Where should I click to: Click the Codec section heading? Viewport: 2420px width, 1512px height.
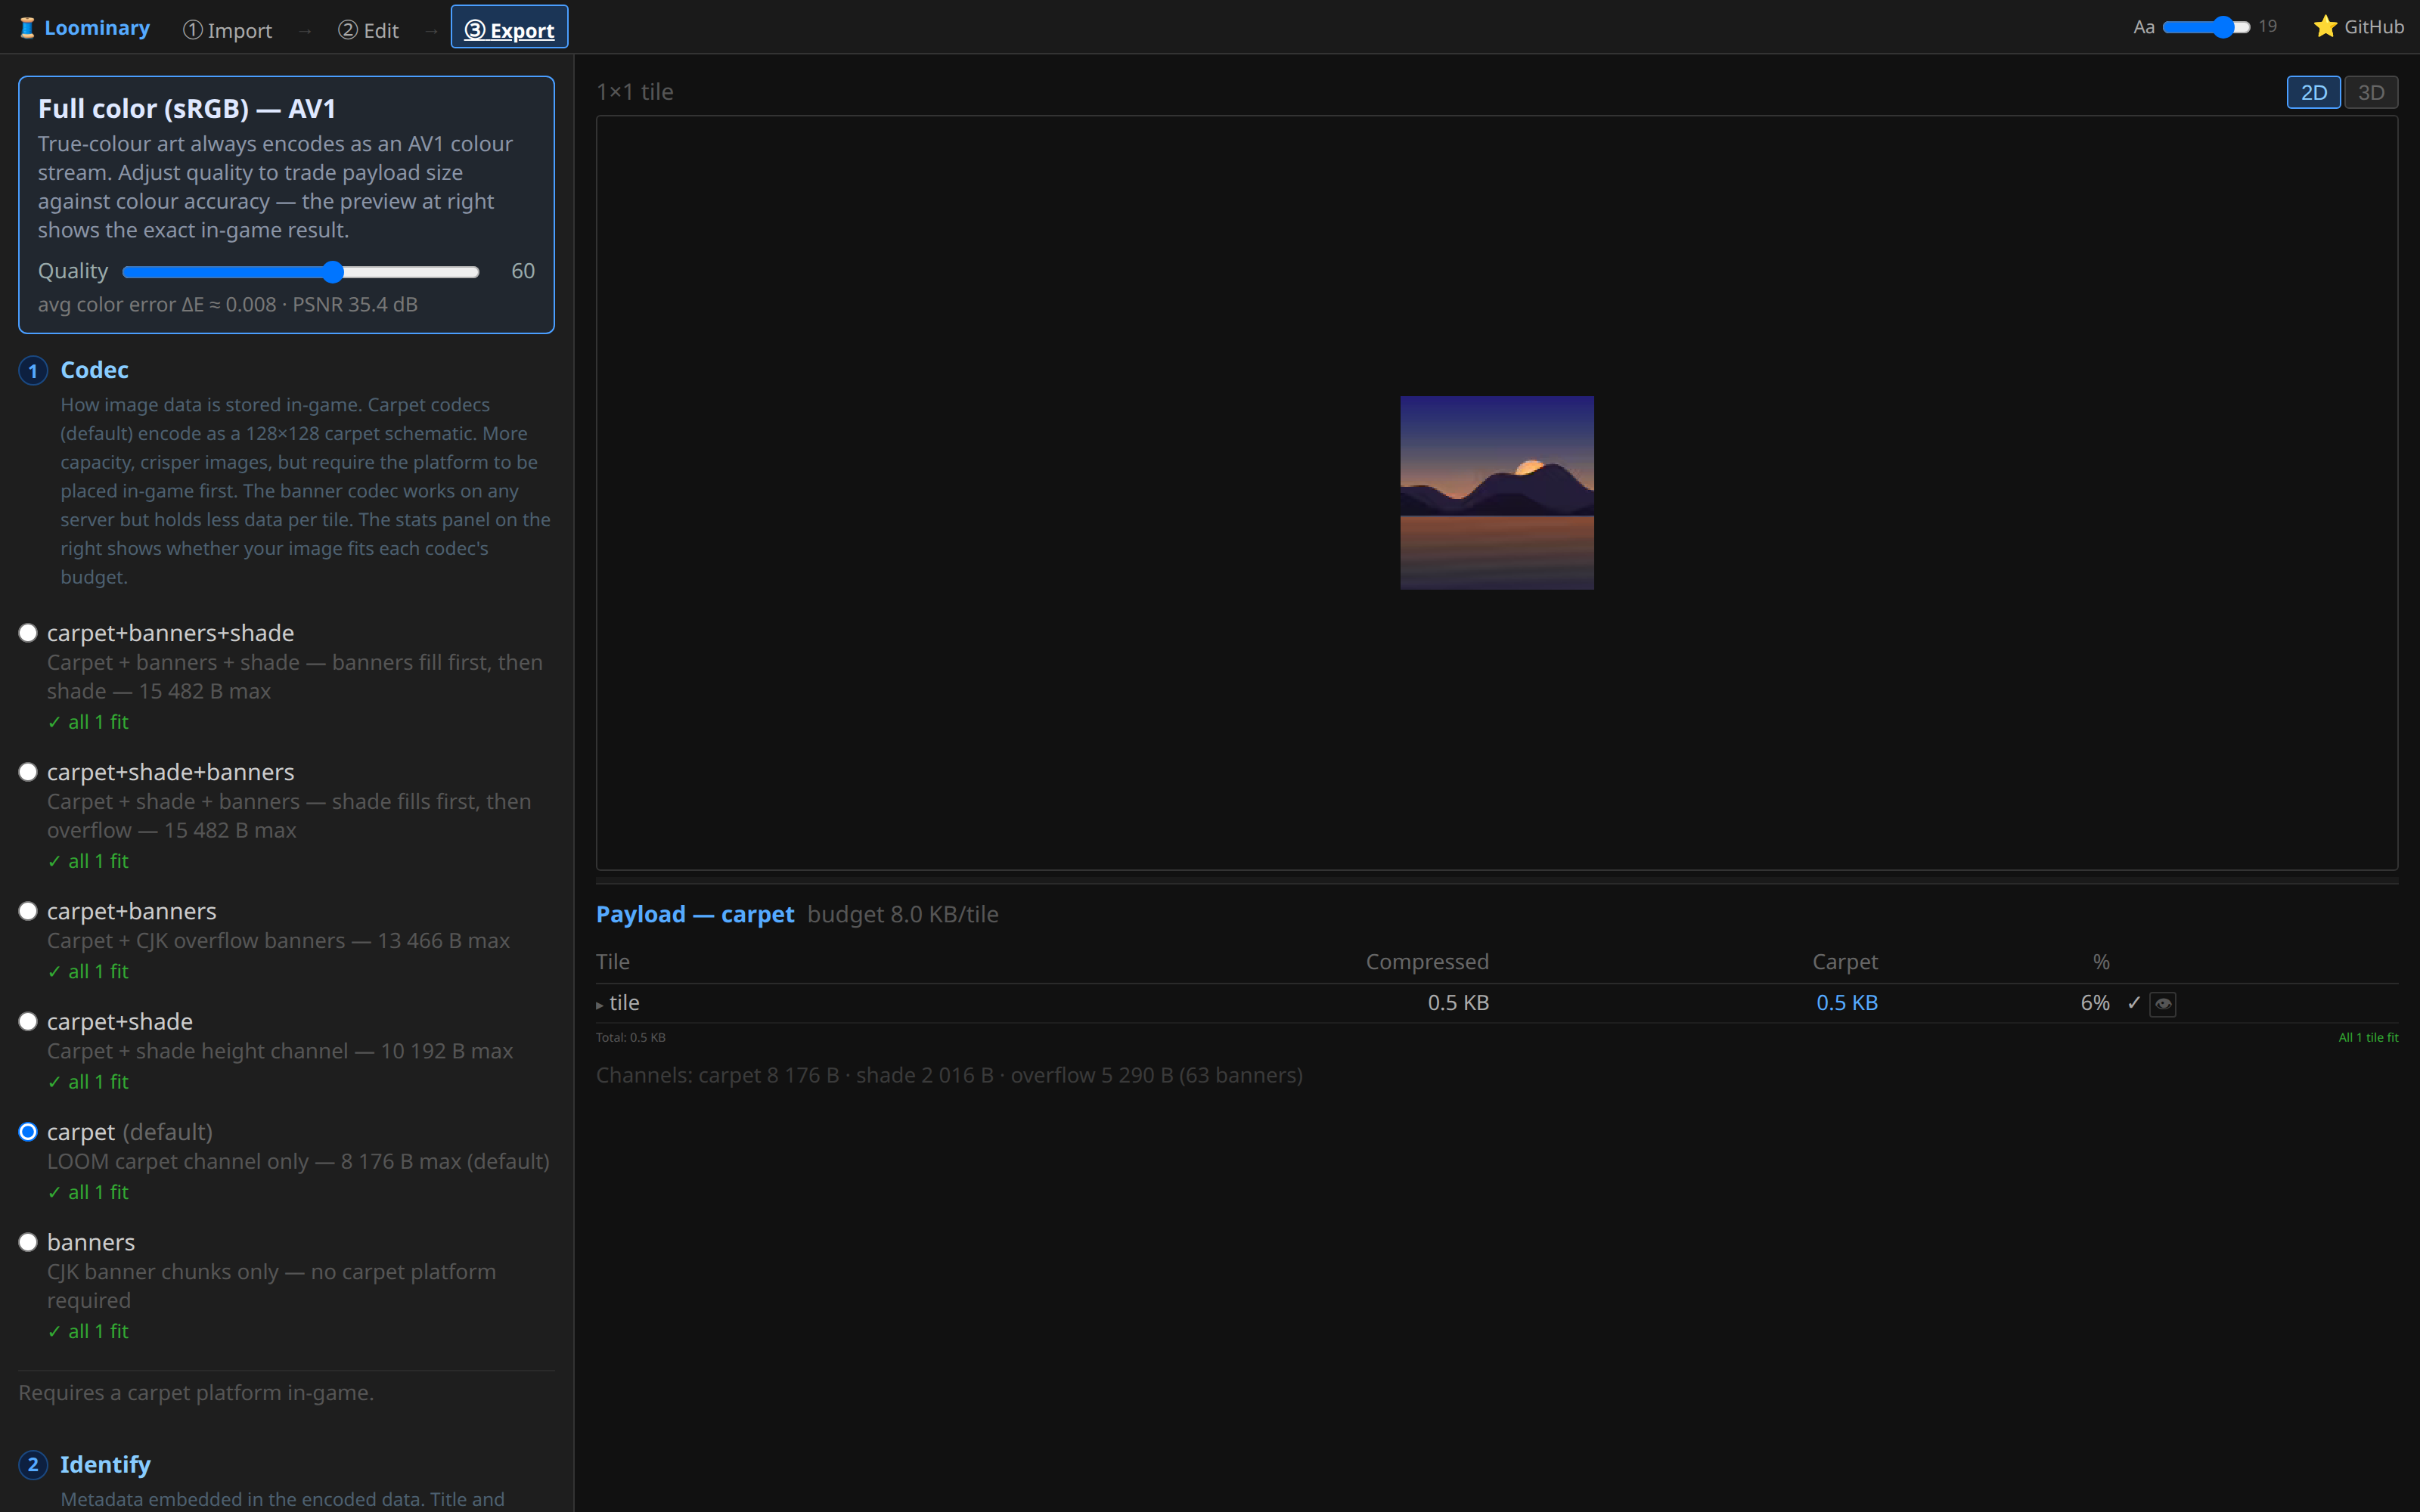tap(94, 370)
